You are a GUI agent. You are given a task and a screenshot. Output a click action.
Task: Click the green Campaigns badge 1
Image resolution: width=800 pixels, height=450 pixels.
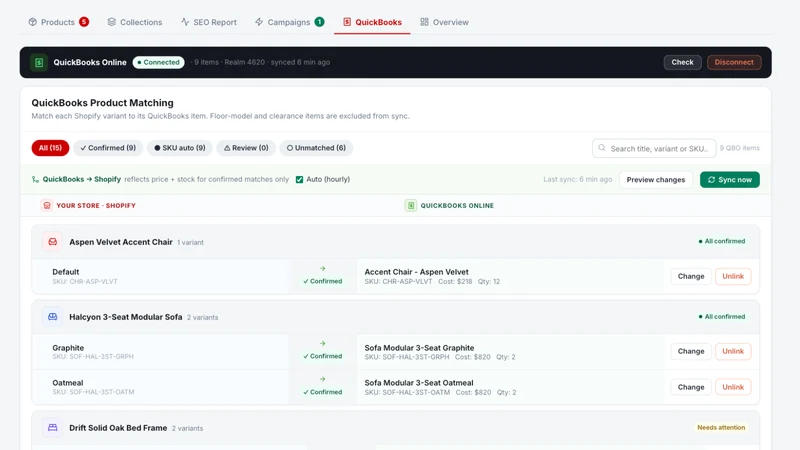click(x=319, y=22)
